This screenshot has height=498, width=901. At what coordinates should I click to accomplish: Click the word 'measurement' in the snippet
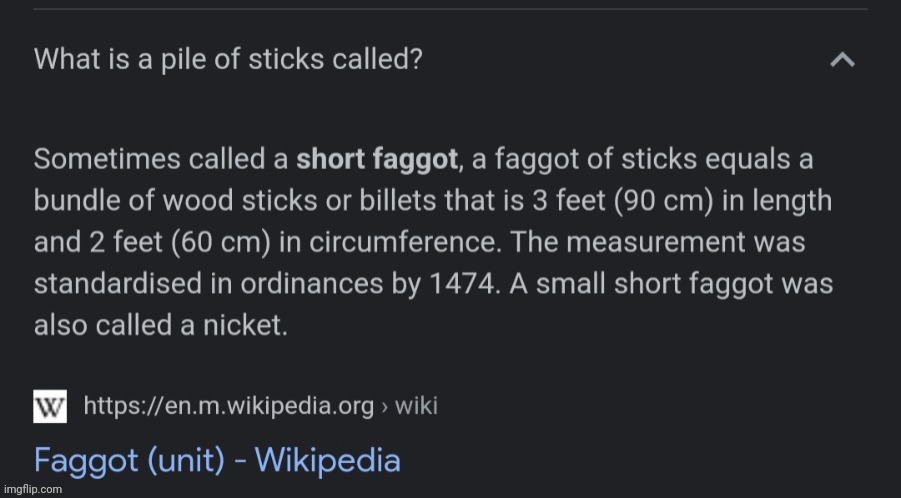pyautogui.click(x=656, y=242)
